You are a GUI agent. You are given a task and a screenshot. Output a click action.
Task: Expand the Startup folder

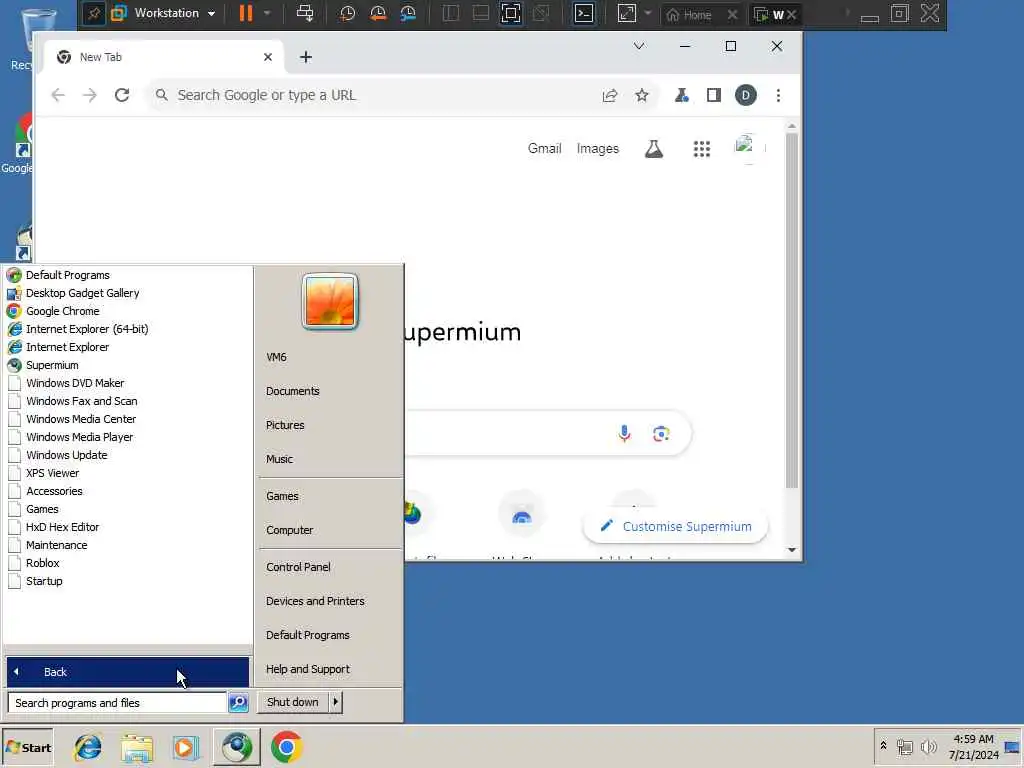44,581
